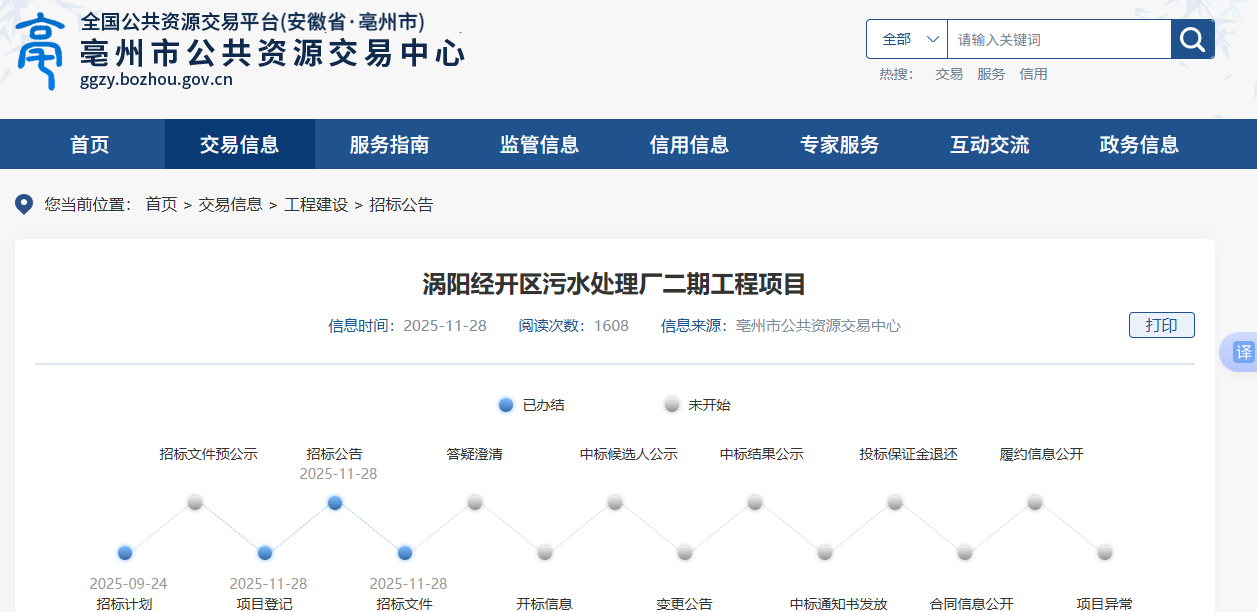Click the floating translate 译 icon
Viewport: 1257px width, 612px height.
1242,353
